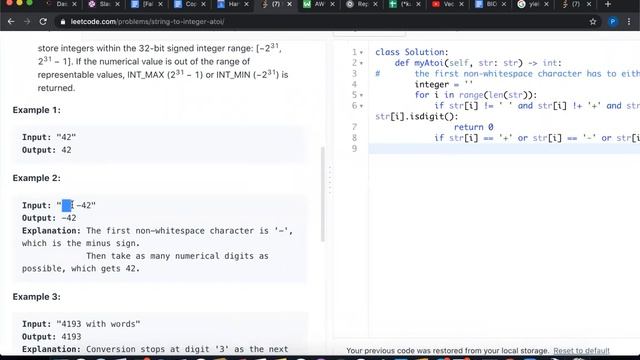Click the 'Example 2:' heading
640x360 pixels.
point(36,178)
